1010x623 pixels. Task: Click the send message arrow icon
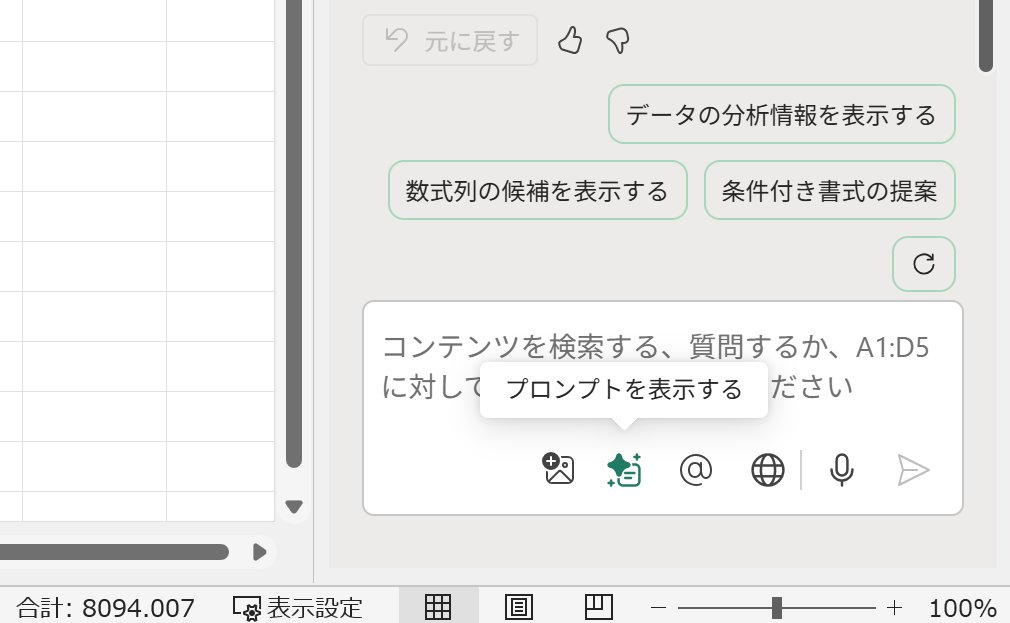coord(913,470)
